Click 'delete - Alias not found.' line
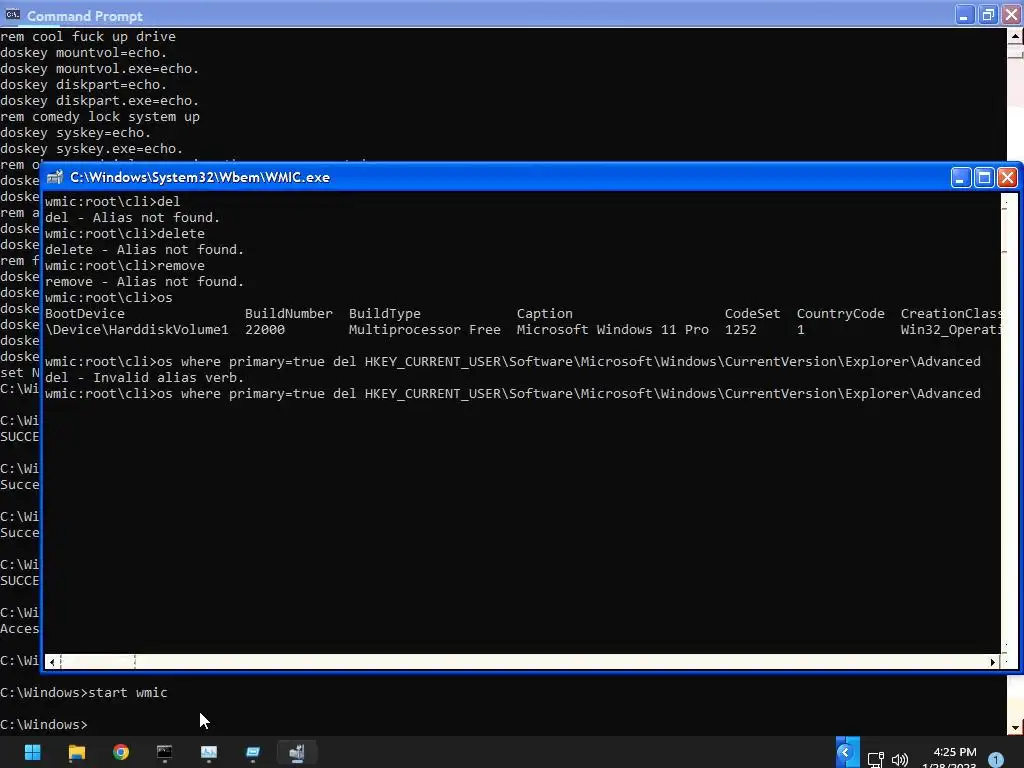The image size is (1024, 768). click(x=144, y=249)
